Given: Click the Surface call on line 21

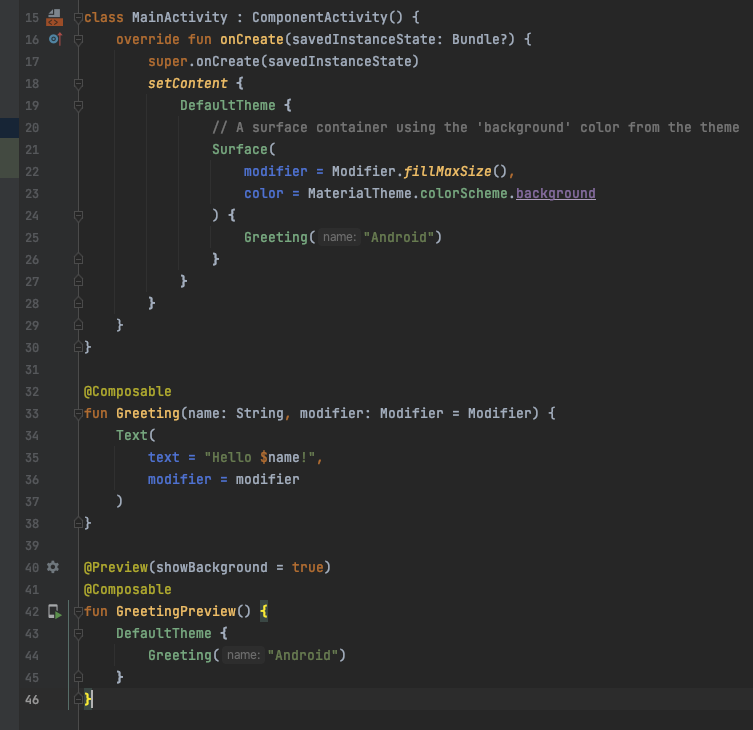Looking at the screenshot, I should click(240, 149).
